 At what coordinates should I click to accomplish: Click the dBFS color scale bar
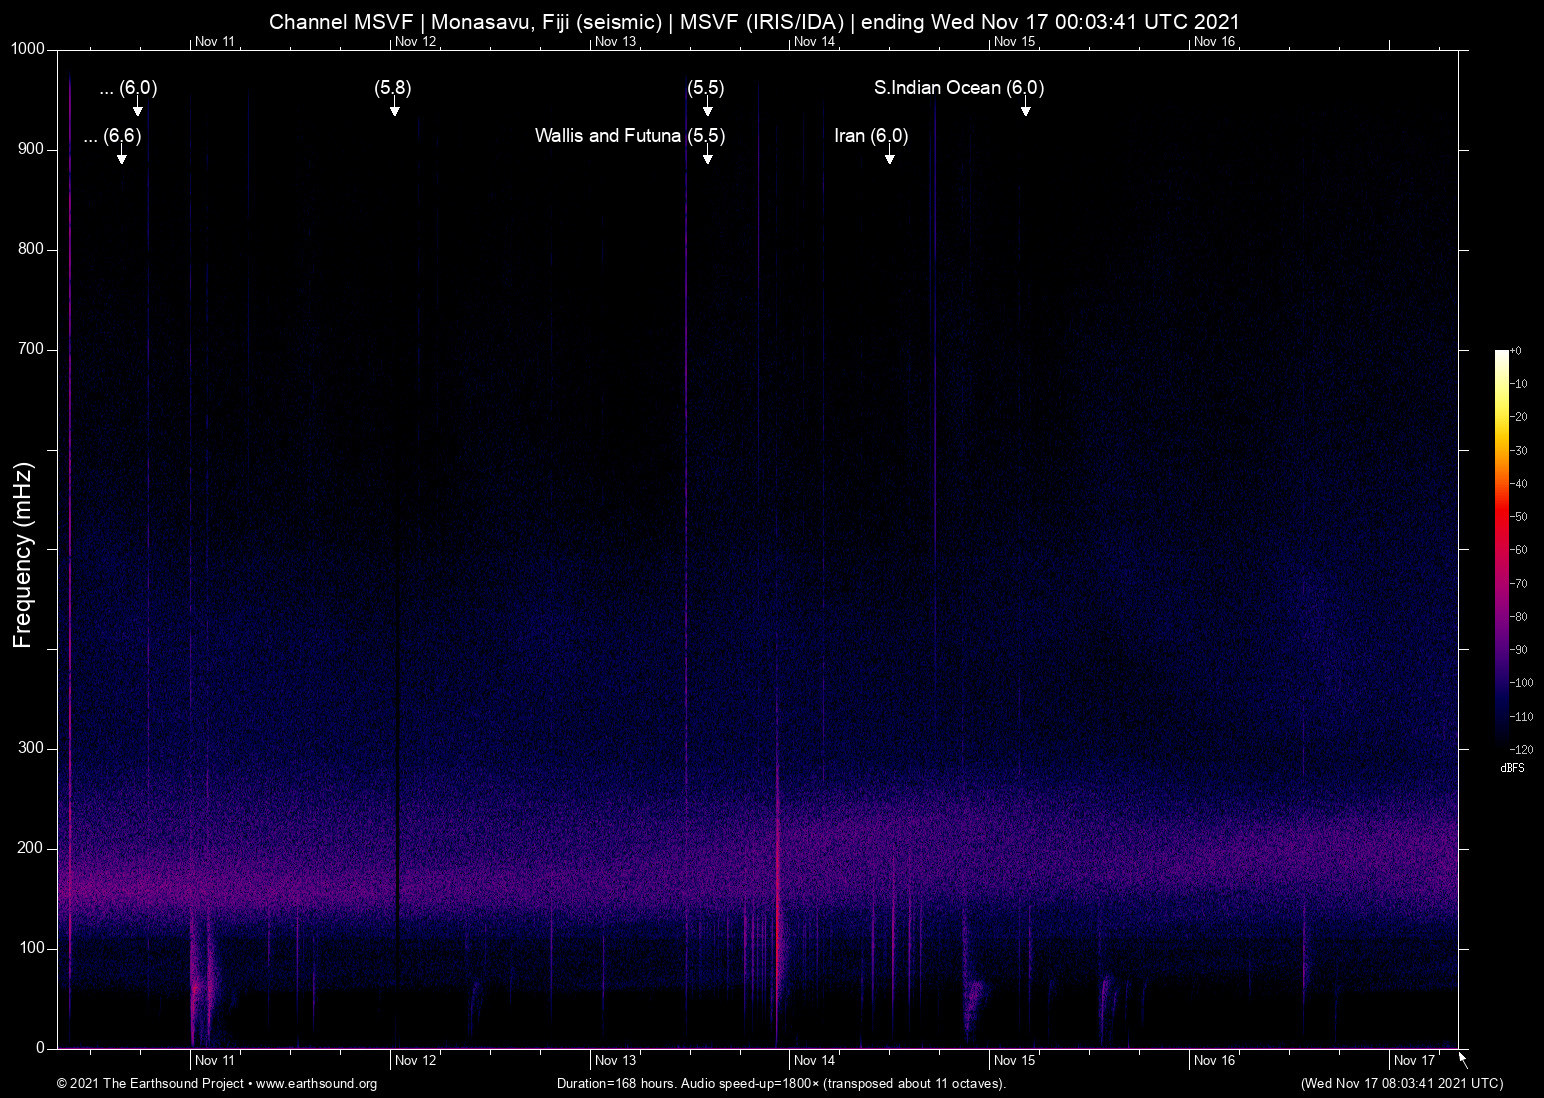click(1502, 550)
